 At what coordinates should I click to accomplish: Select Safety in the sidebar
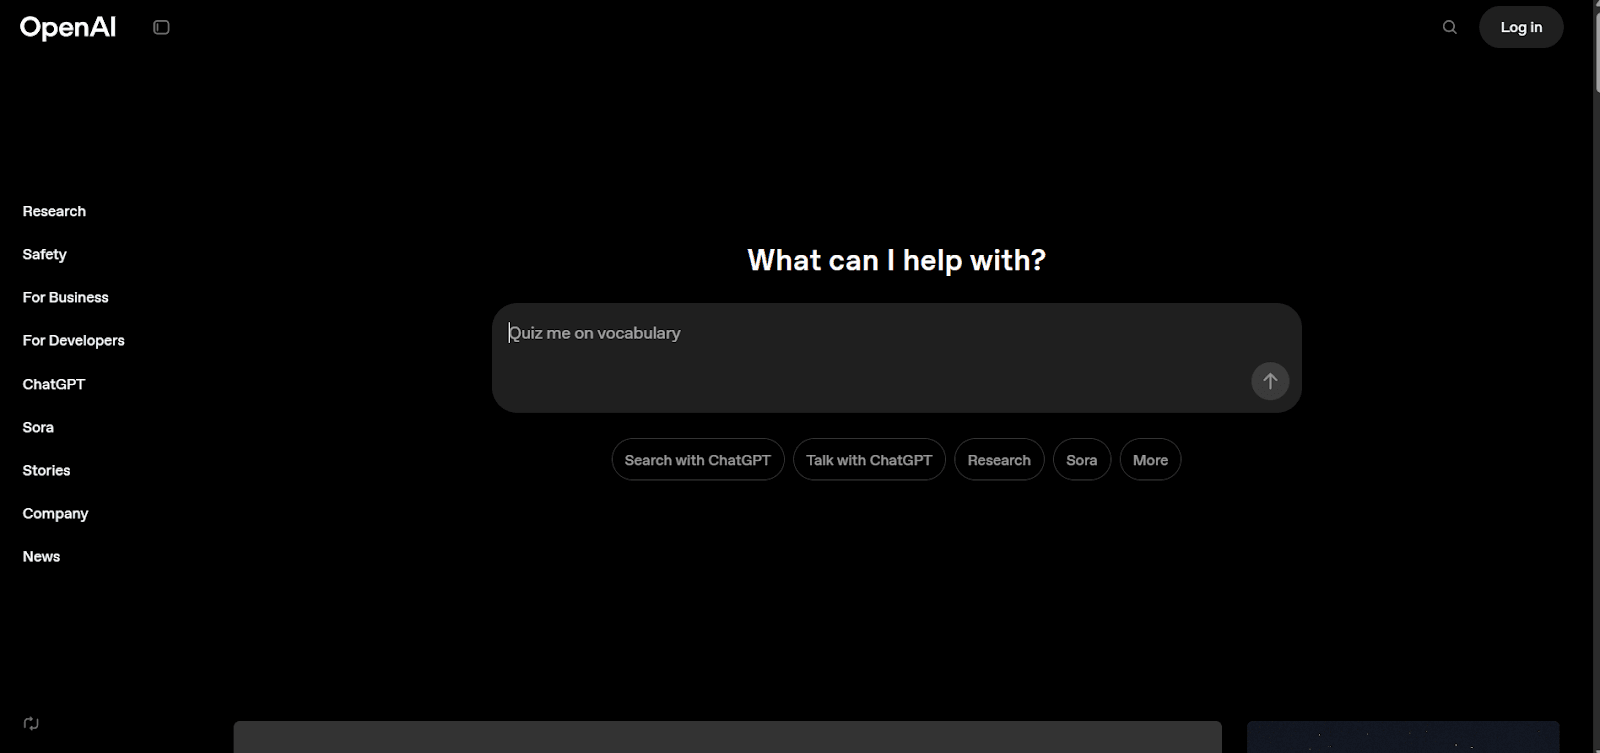pyautogui.click(x=45, y=254)
